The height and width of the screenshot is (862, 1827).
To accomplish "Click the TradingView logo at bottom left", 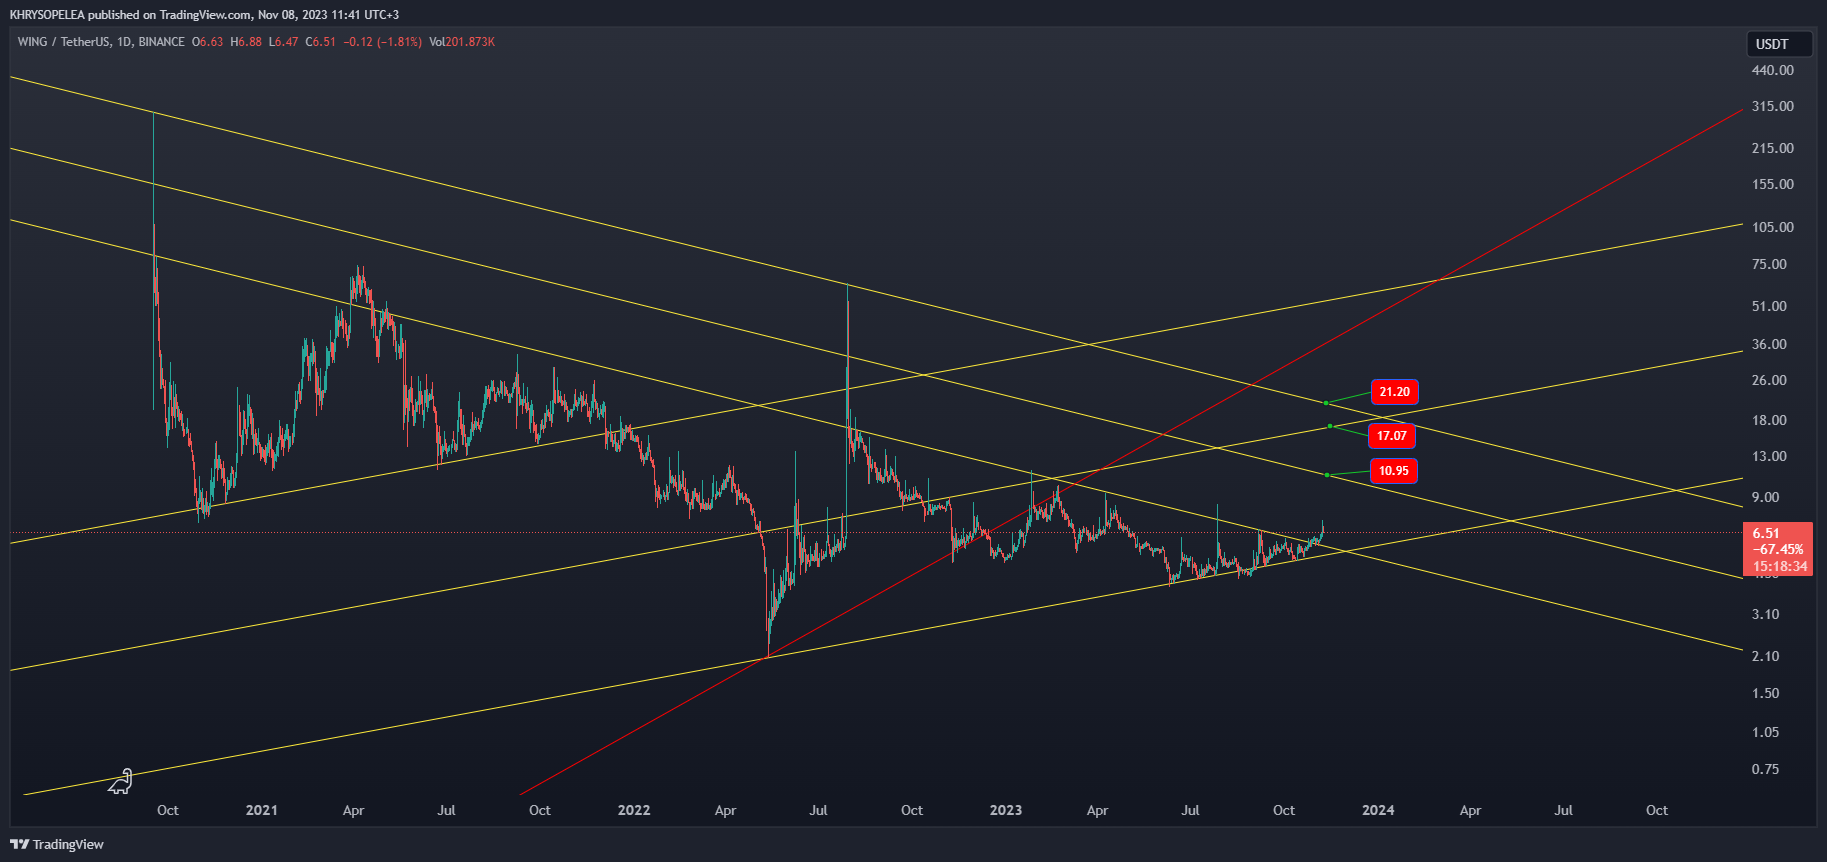I will [x=57, y=844].
